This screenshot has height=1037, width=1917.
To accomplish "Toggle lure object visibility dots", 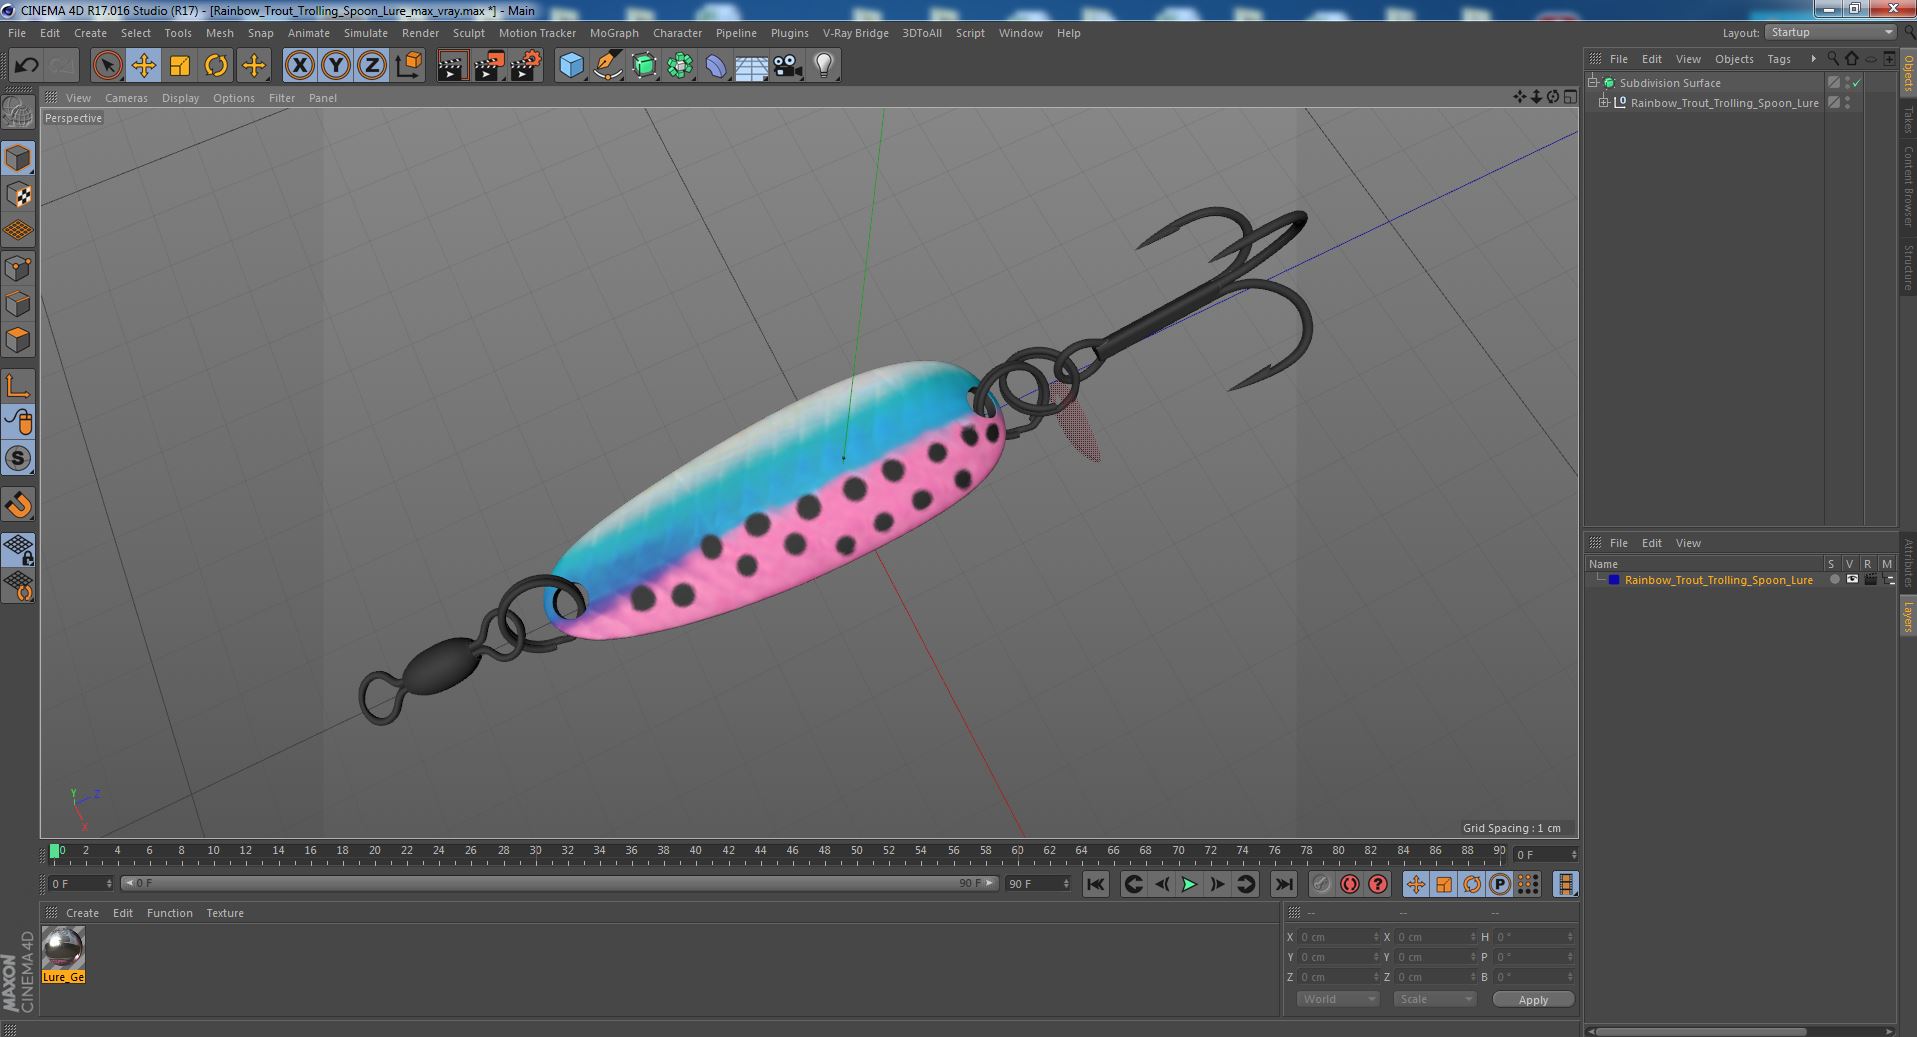I will [1847, 103].
